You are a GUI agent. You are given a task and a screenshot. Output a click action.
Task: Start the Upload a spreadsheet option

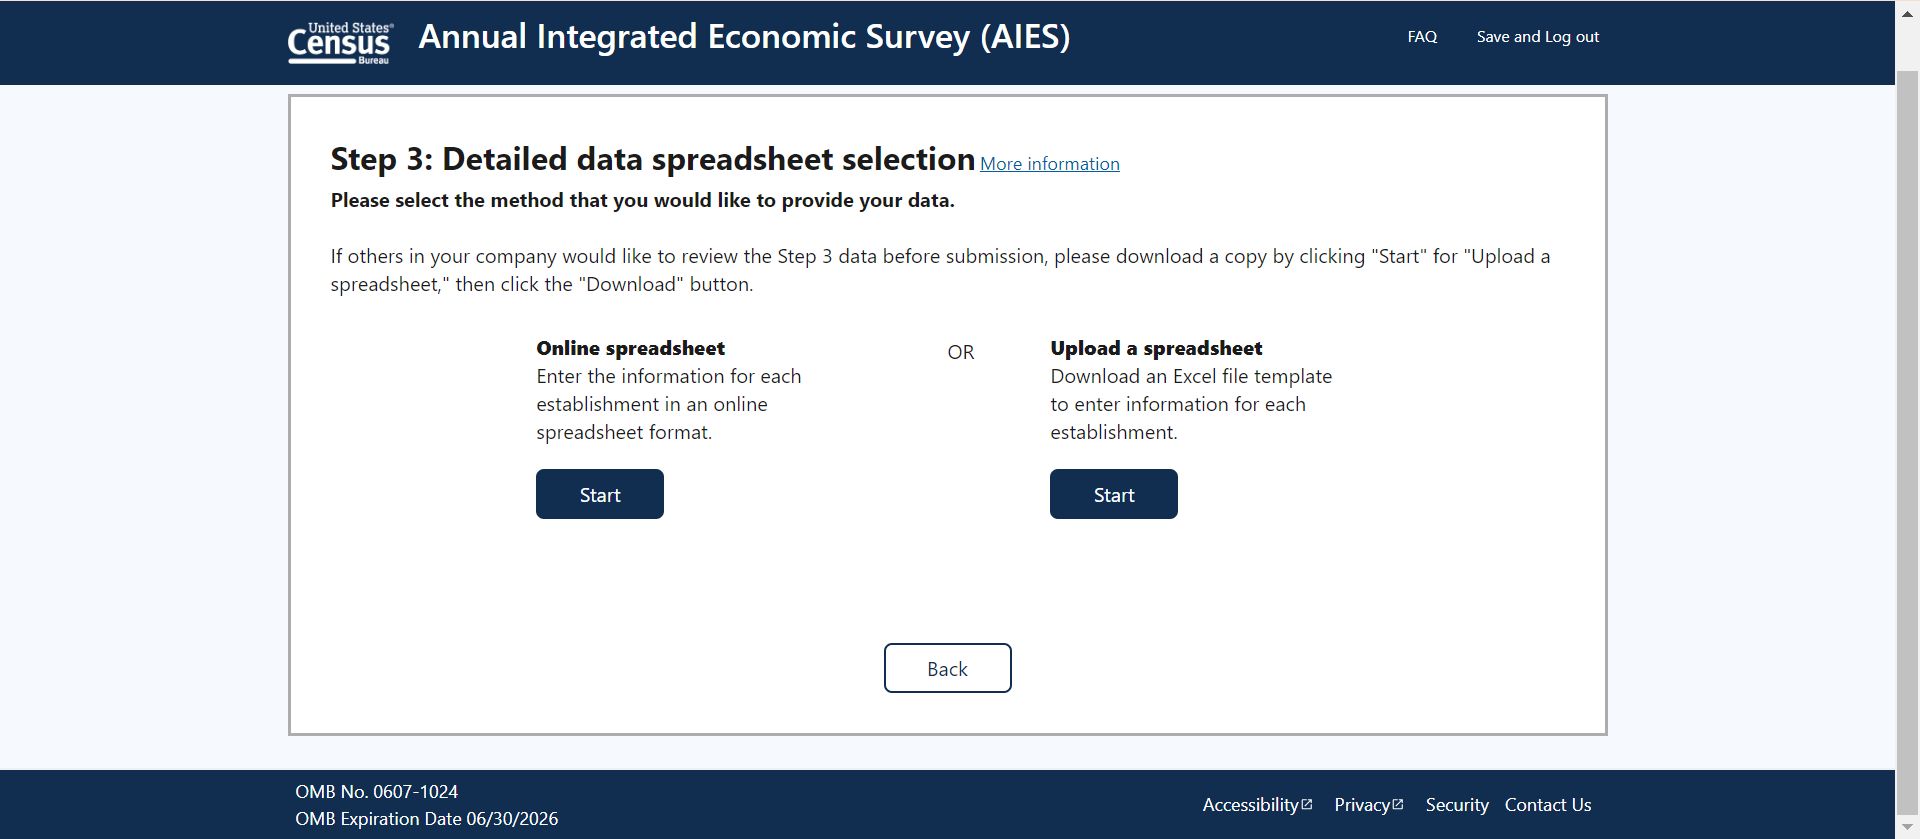coord(1113,495)
